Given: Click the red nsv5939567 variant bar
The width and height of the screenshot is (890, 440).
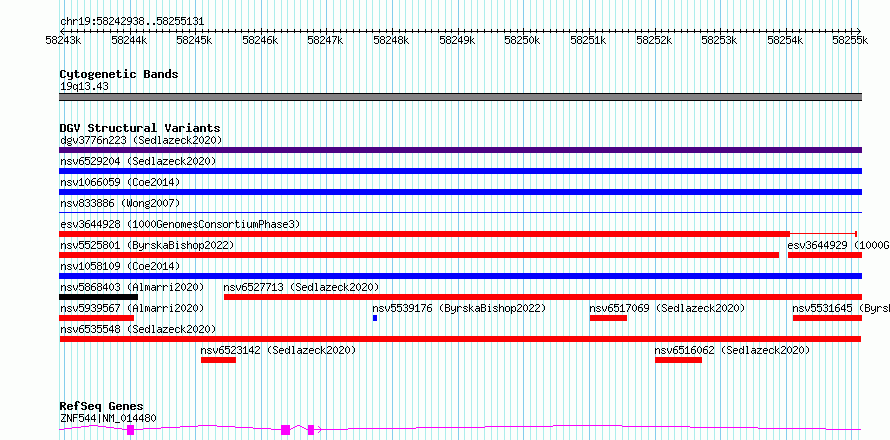Looking at the screenshot, I should click(96, 318).
